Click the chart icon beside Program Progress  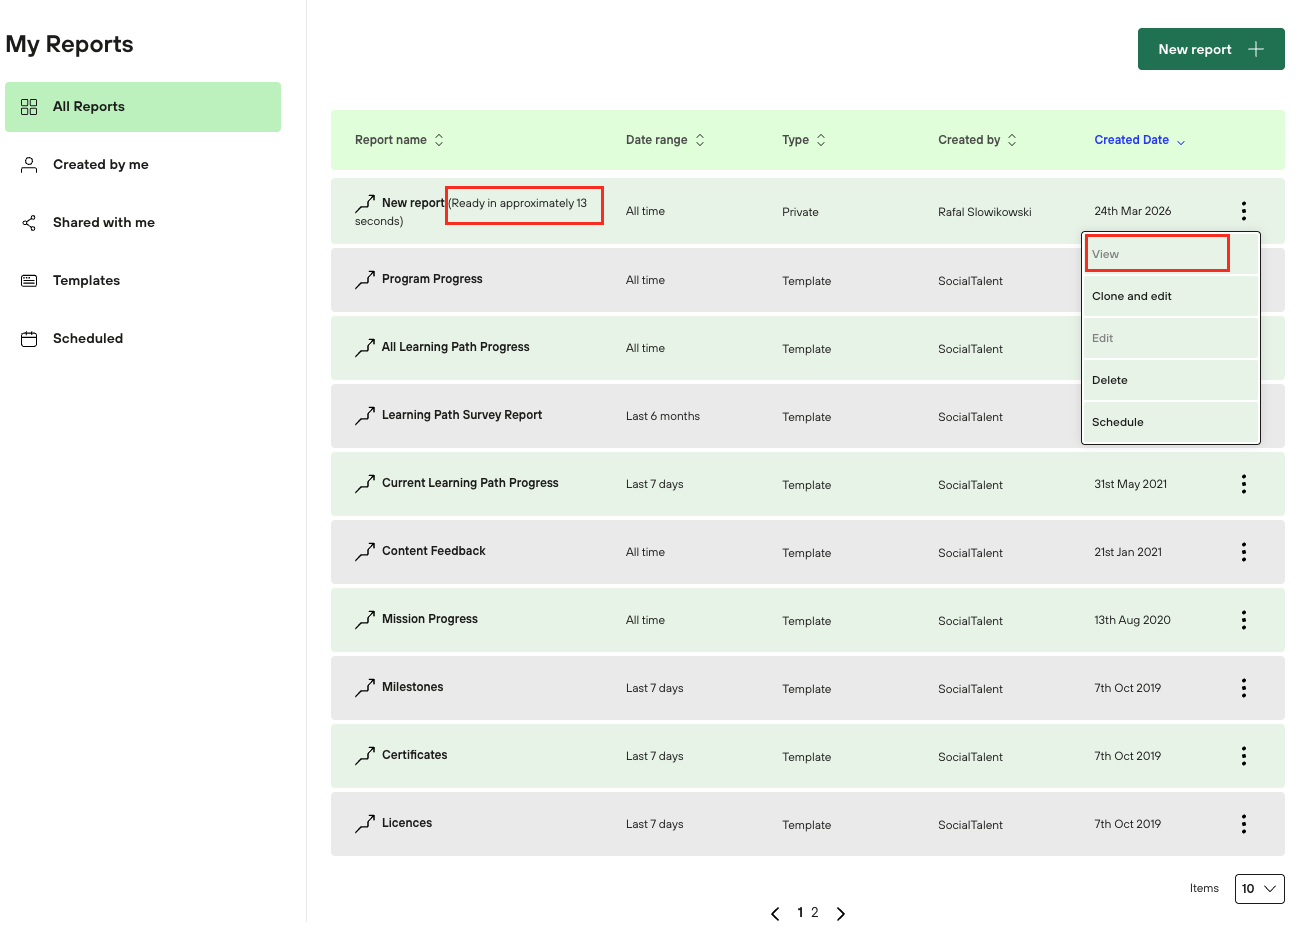pyautogui.click(x=365, y=280)
